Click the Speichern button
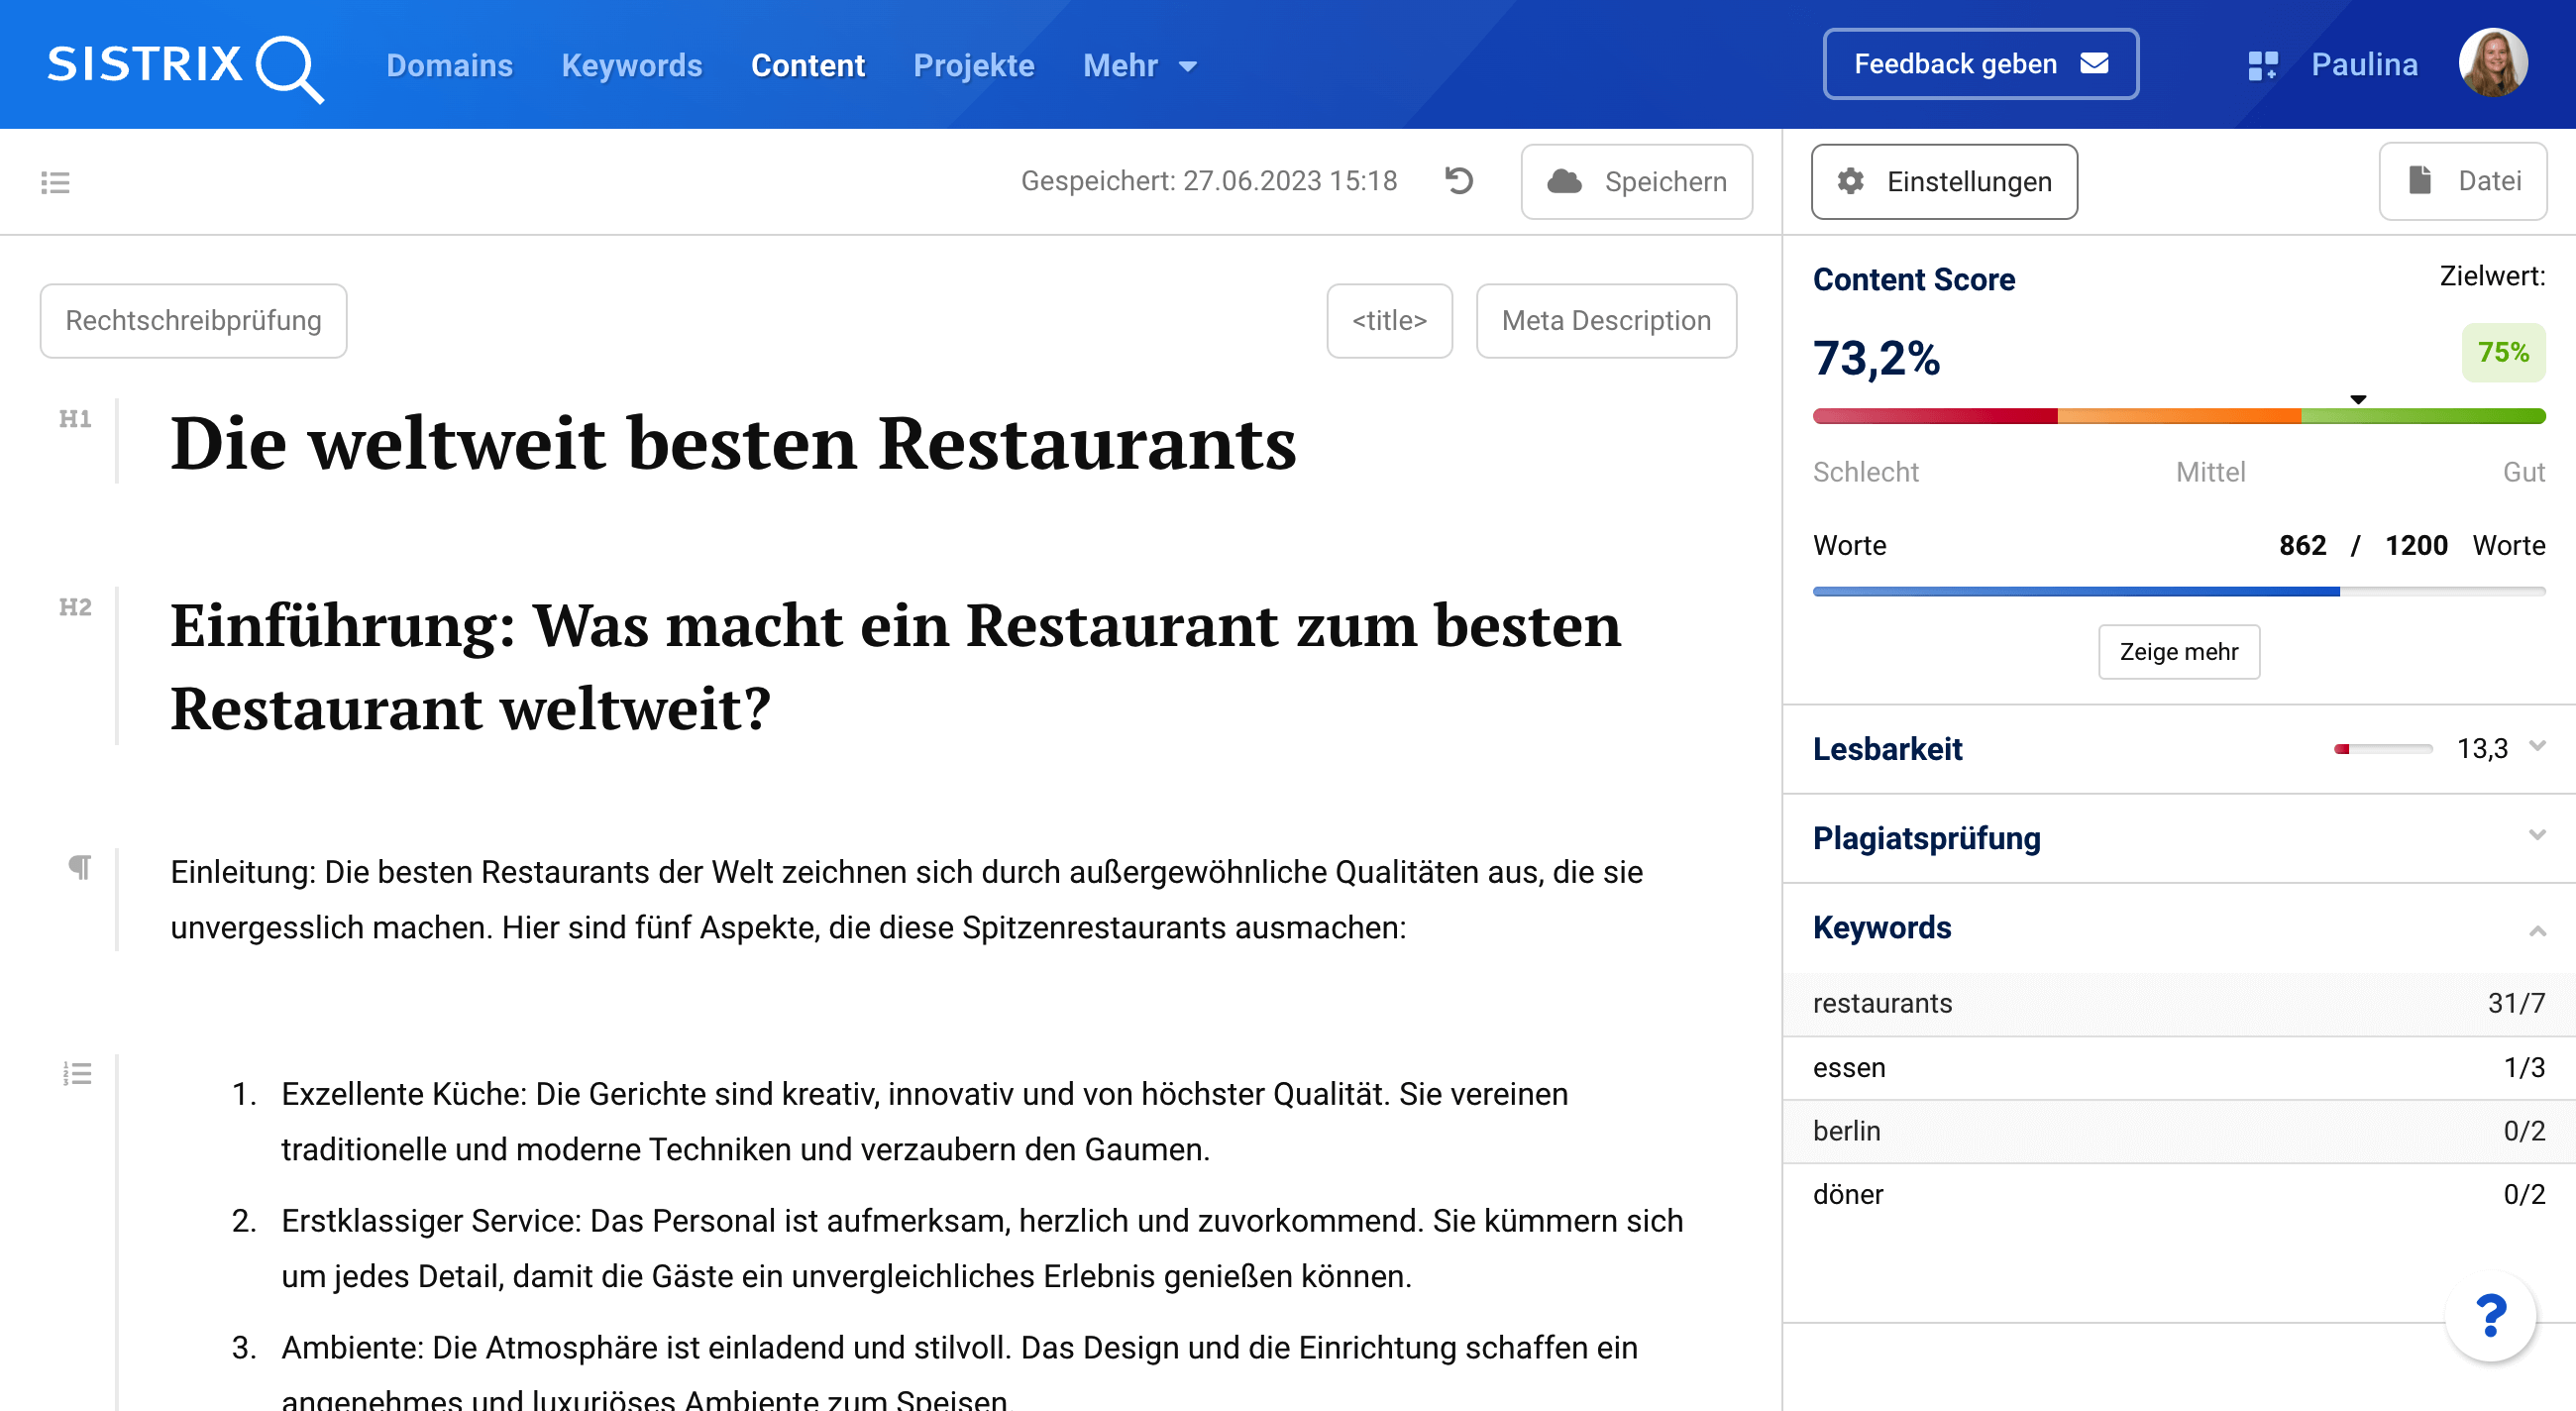The height and width of the screenshot is (1411, 2576). 1636,182
